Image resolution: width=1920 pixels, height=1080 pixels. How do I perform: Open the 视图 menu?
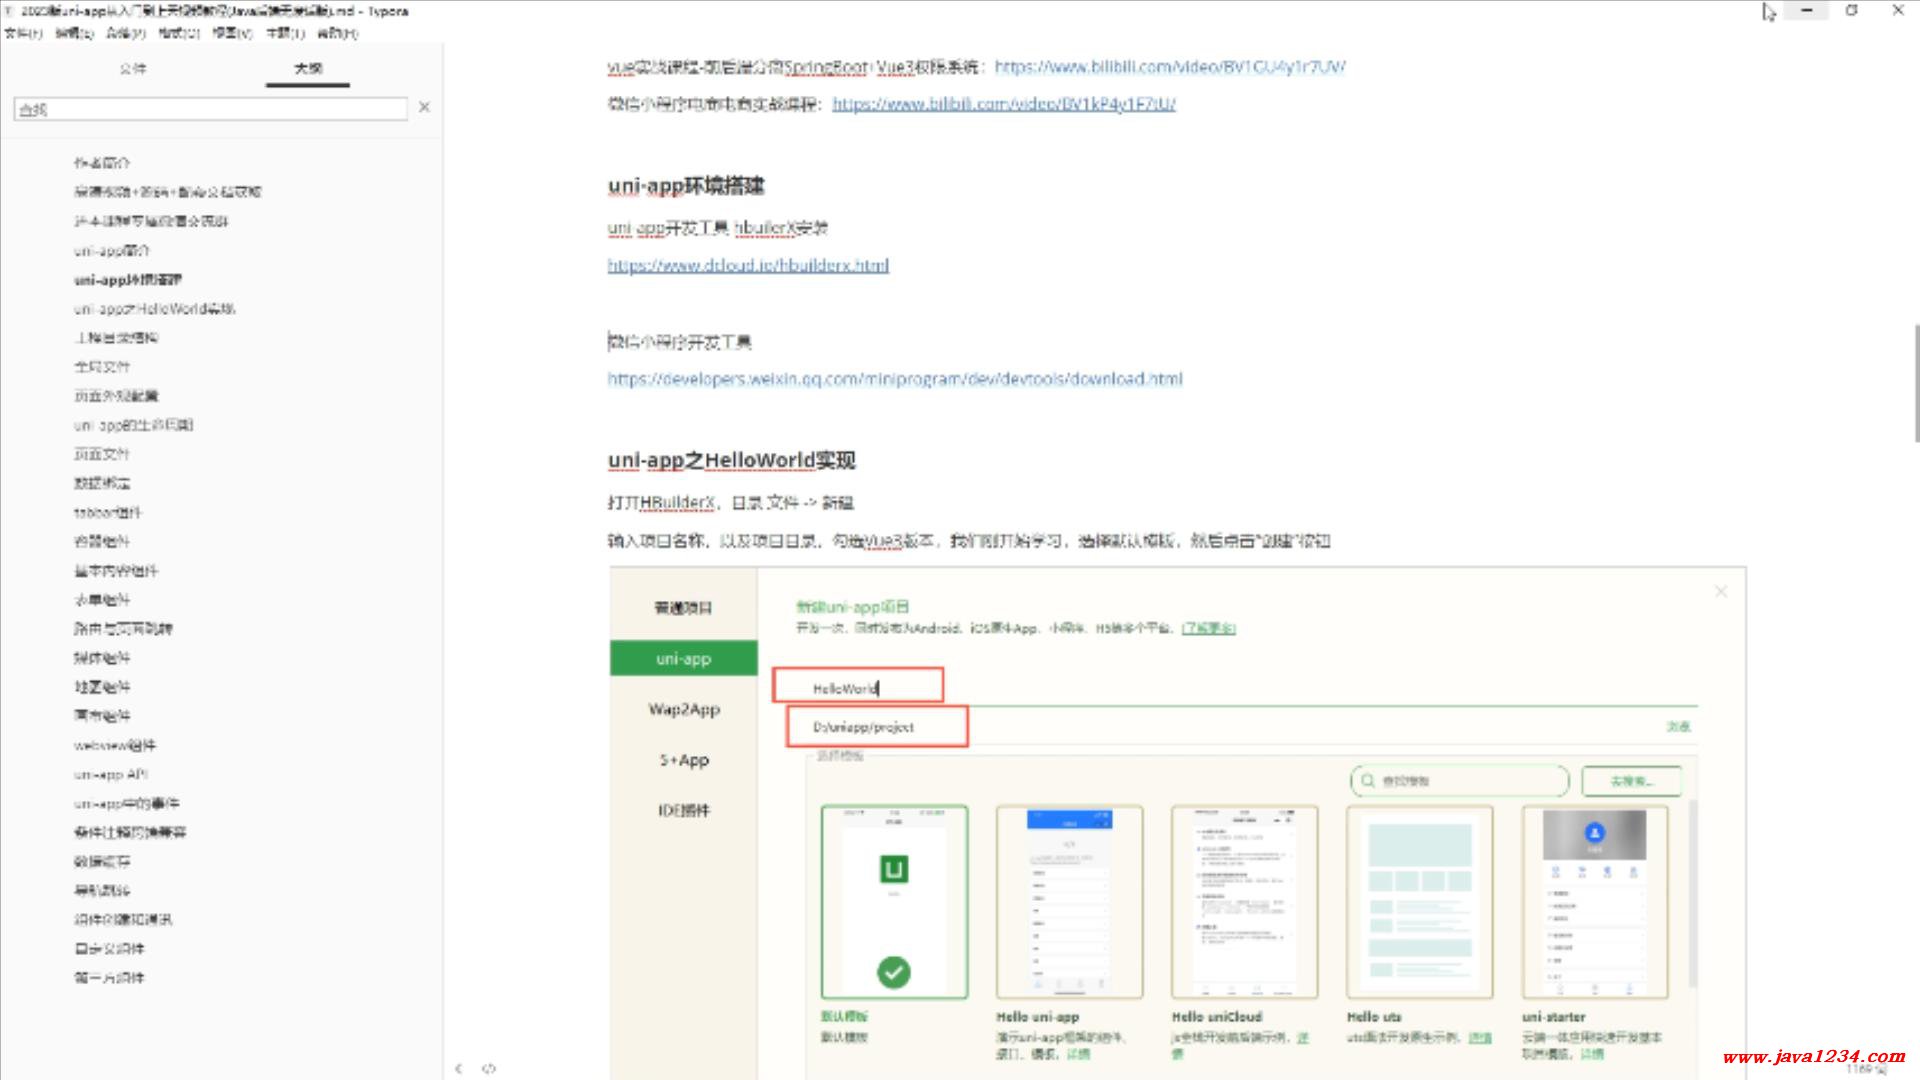point(232,33)
